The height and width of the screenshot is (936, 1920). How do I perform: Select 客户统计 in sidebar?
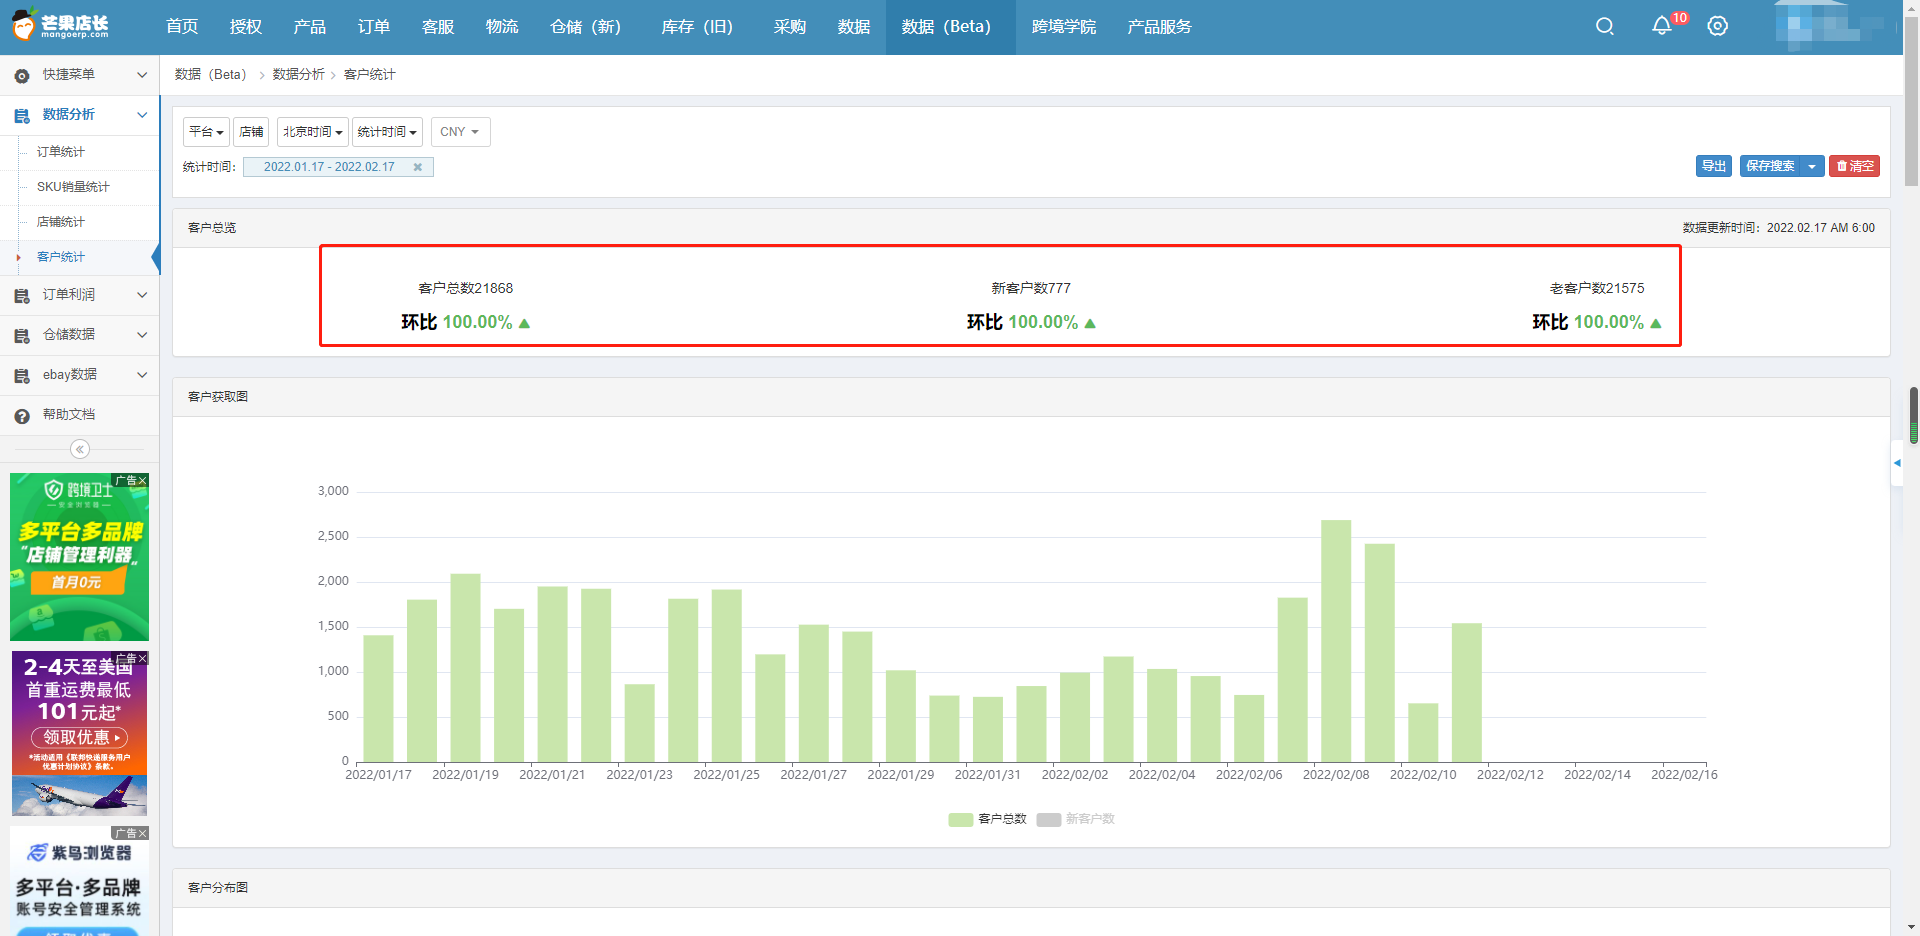point(61,257)
